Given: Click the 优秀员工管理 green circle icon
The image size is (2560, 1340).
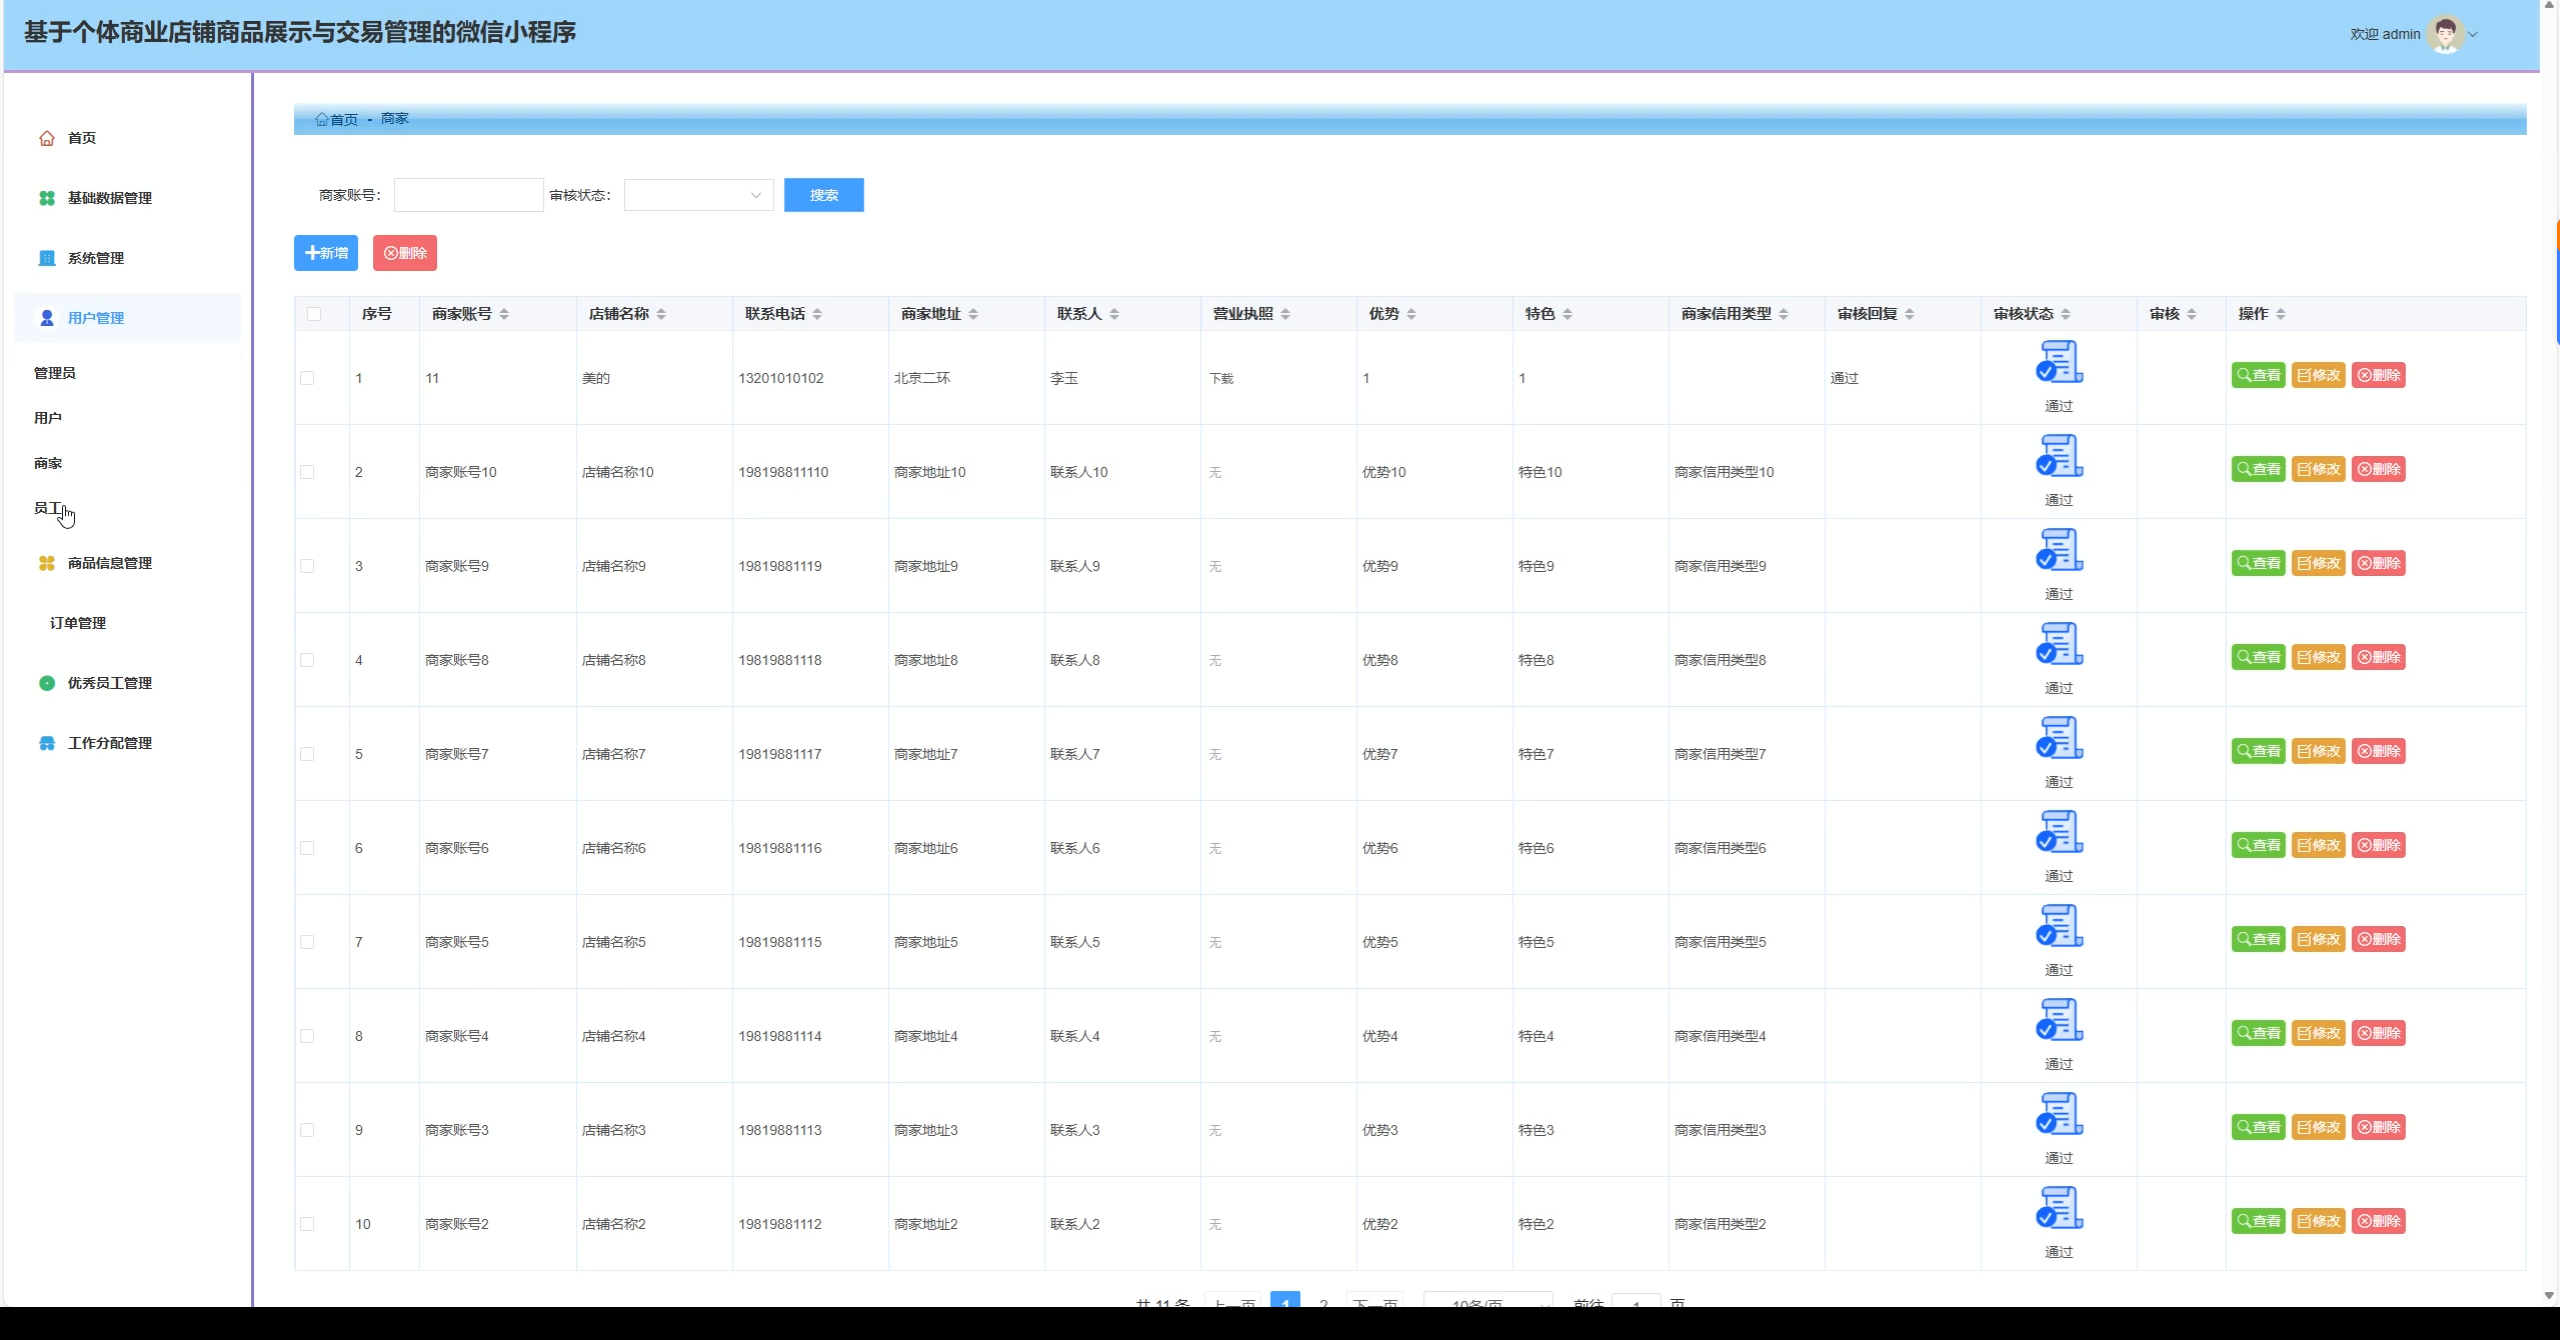Looking at the screenshot, I should tap(46, 683).
